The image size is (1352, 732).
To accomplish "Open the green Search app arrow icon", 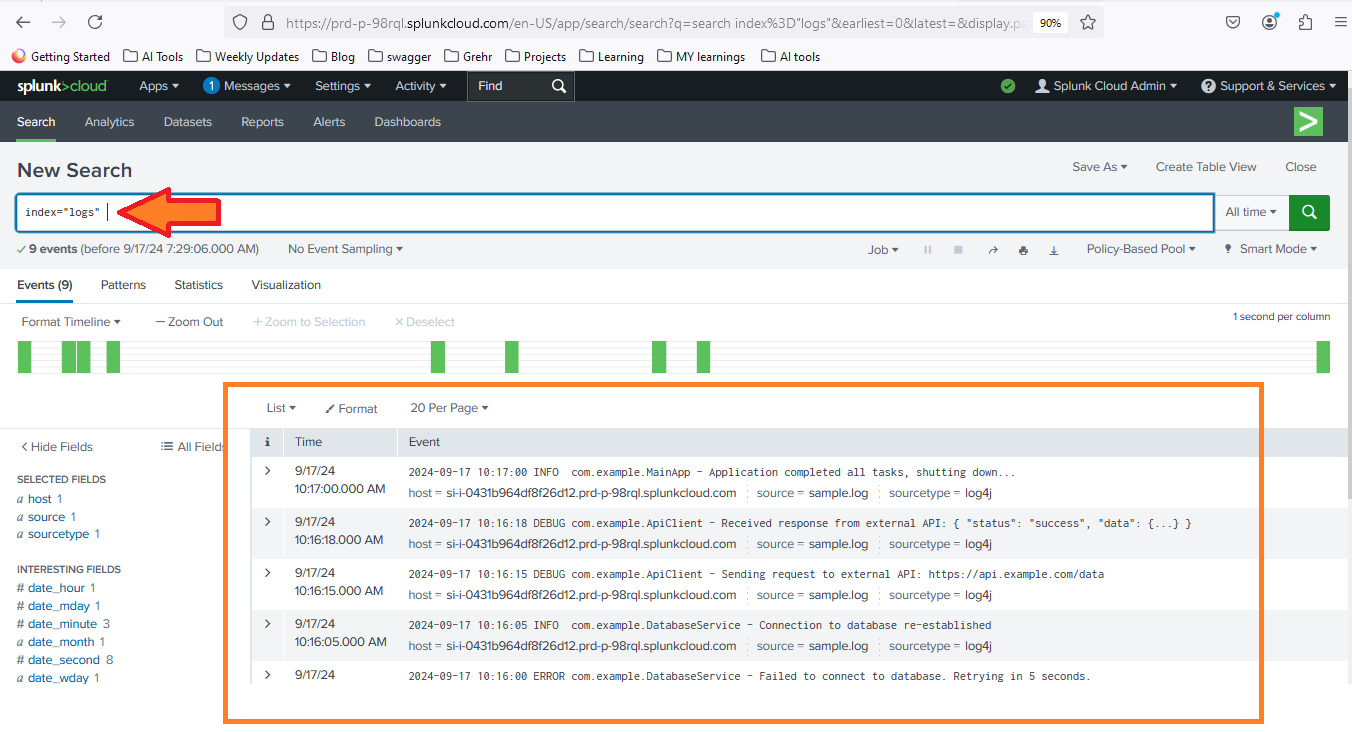I will tap(1308, 121).
